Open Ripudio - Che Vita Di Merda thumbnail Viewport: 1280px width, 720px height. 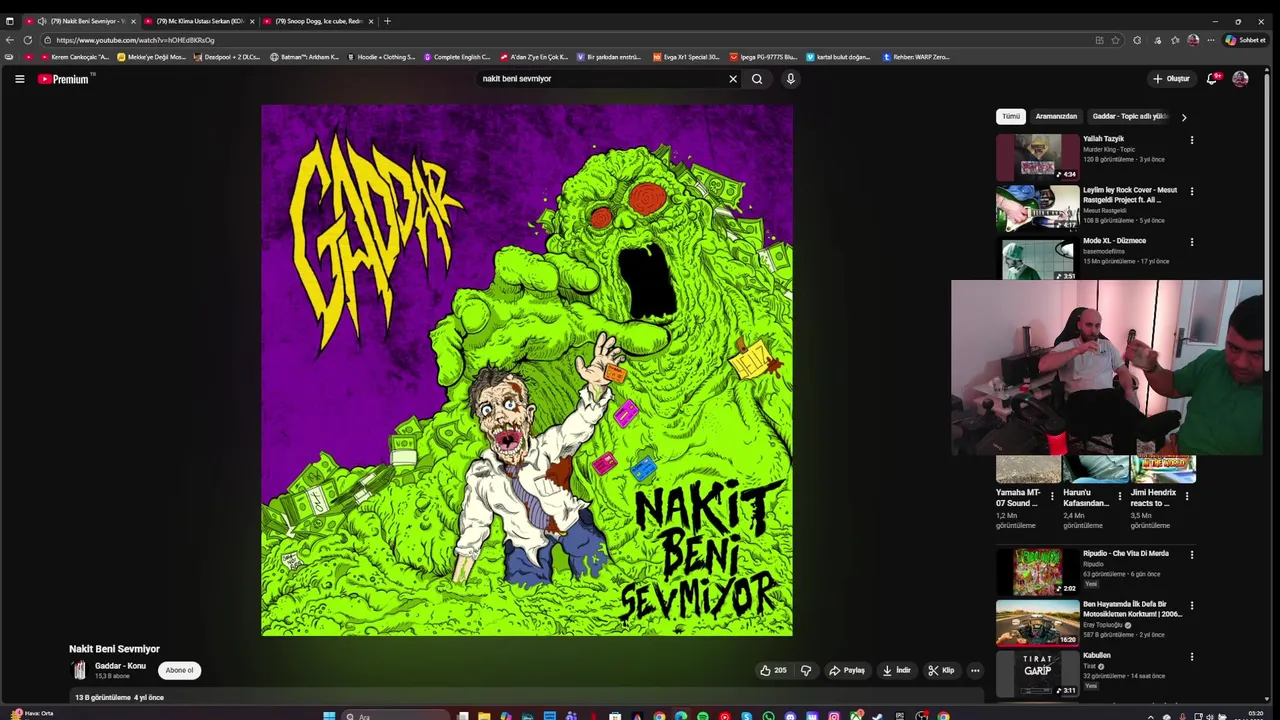[1037, 571]
